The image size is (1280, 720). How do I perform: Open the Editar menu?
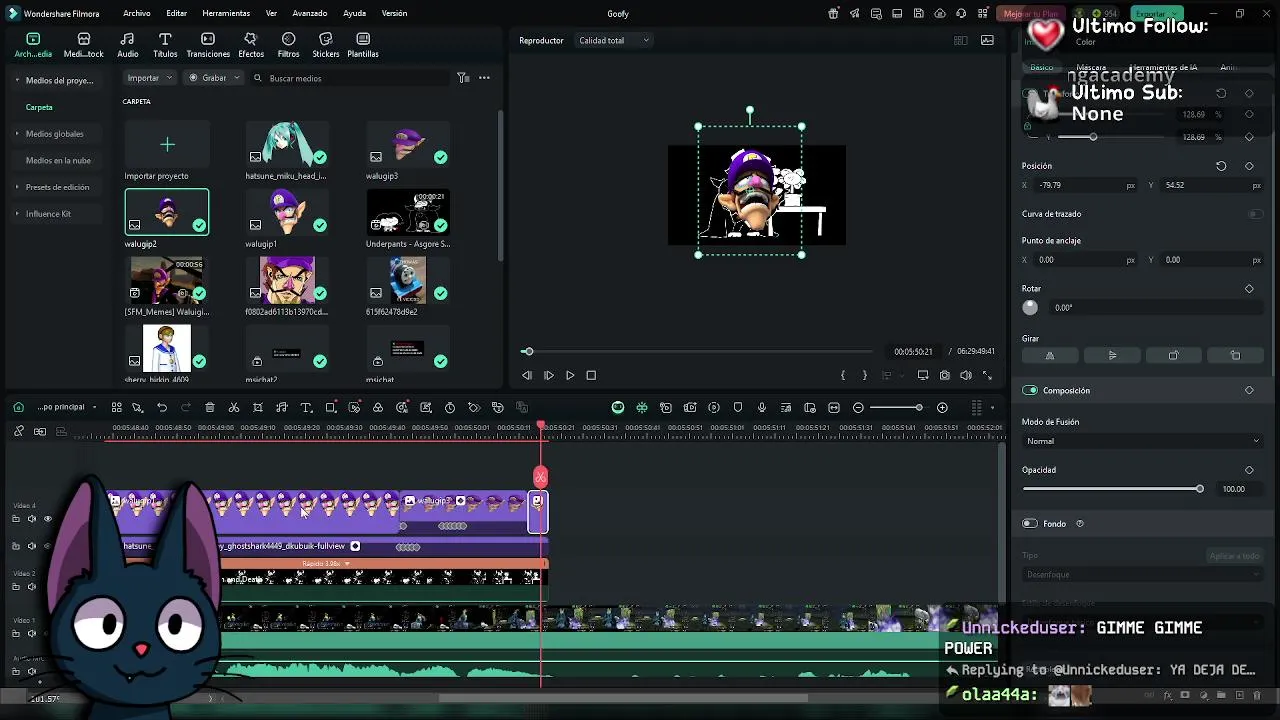177,14
